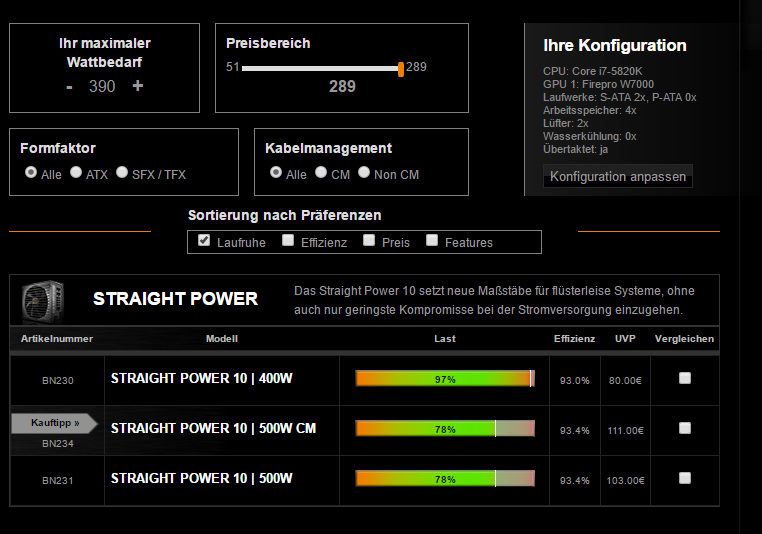Click the 97% load bar
Screen dimensions: 762x534
[x=445, y=379]
